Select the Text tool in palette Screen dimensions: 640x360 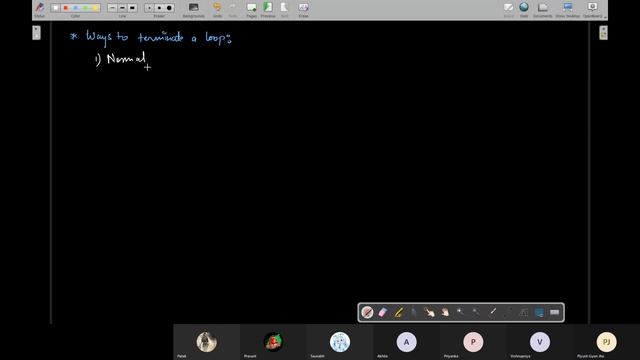click(523, 313)
